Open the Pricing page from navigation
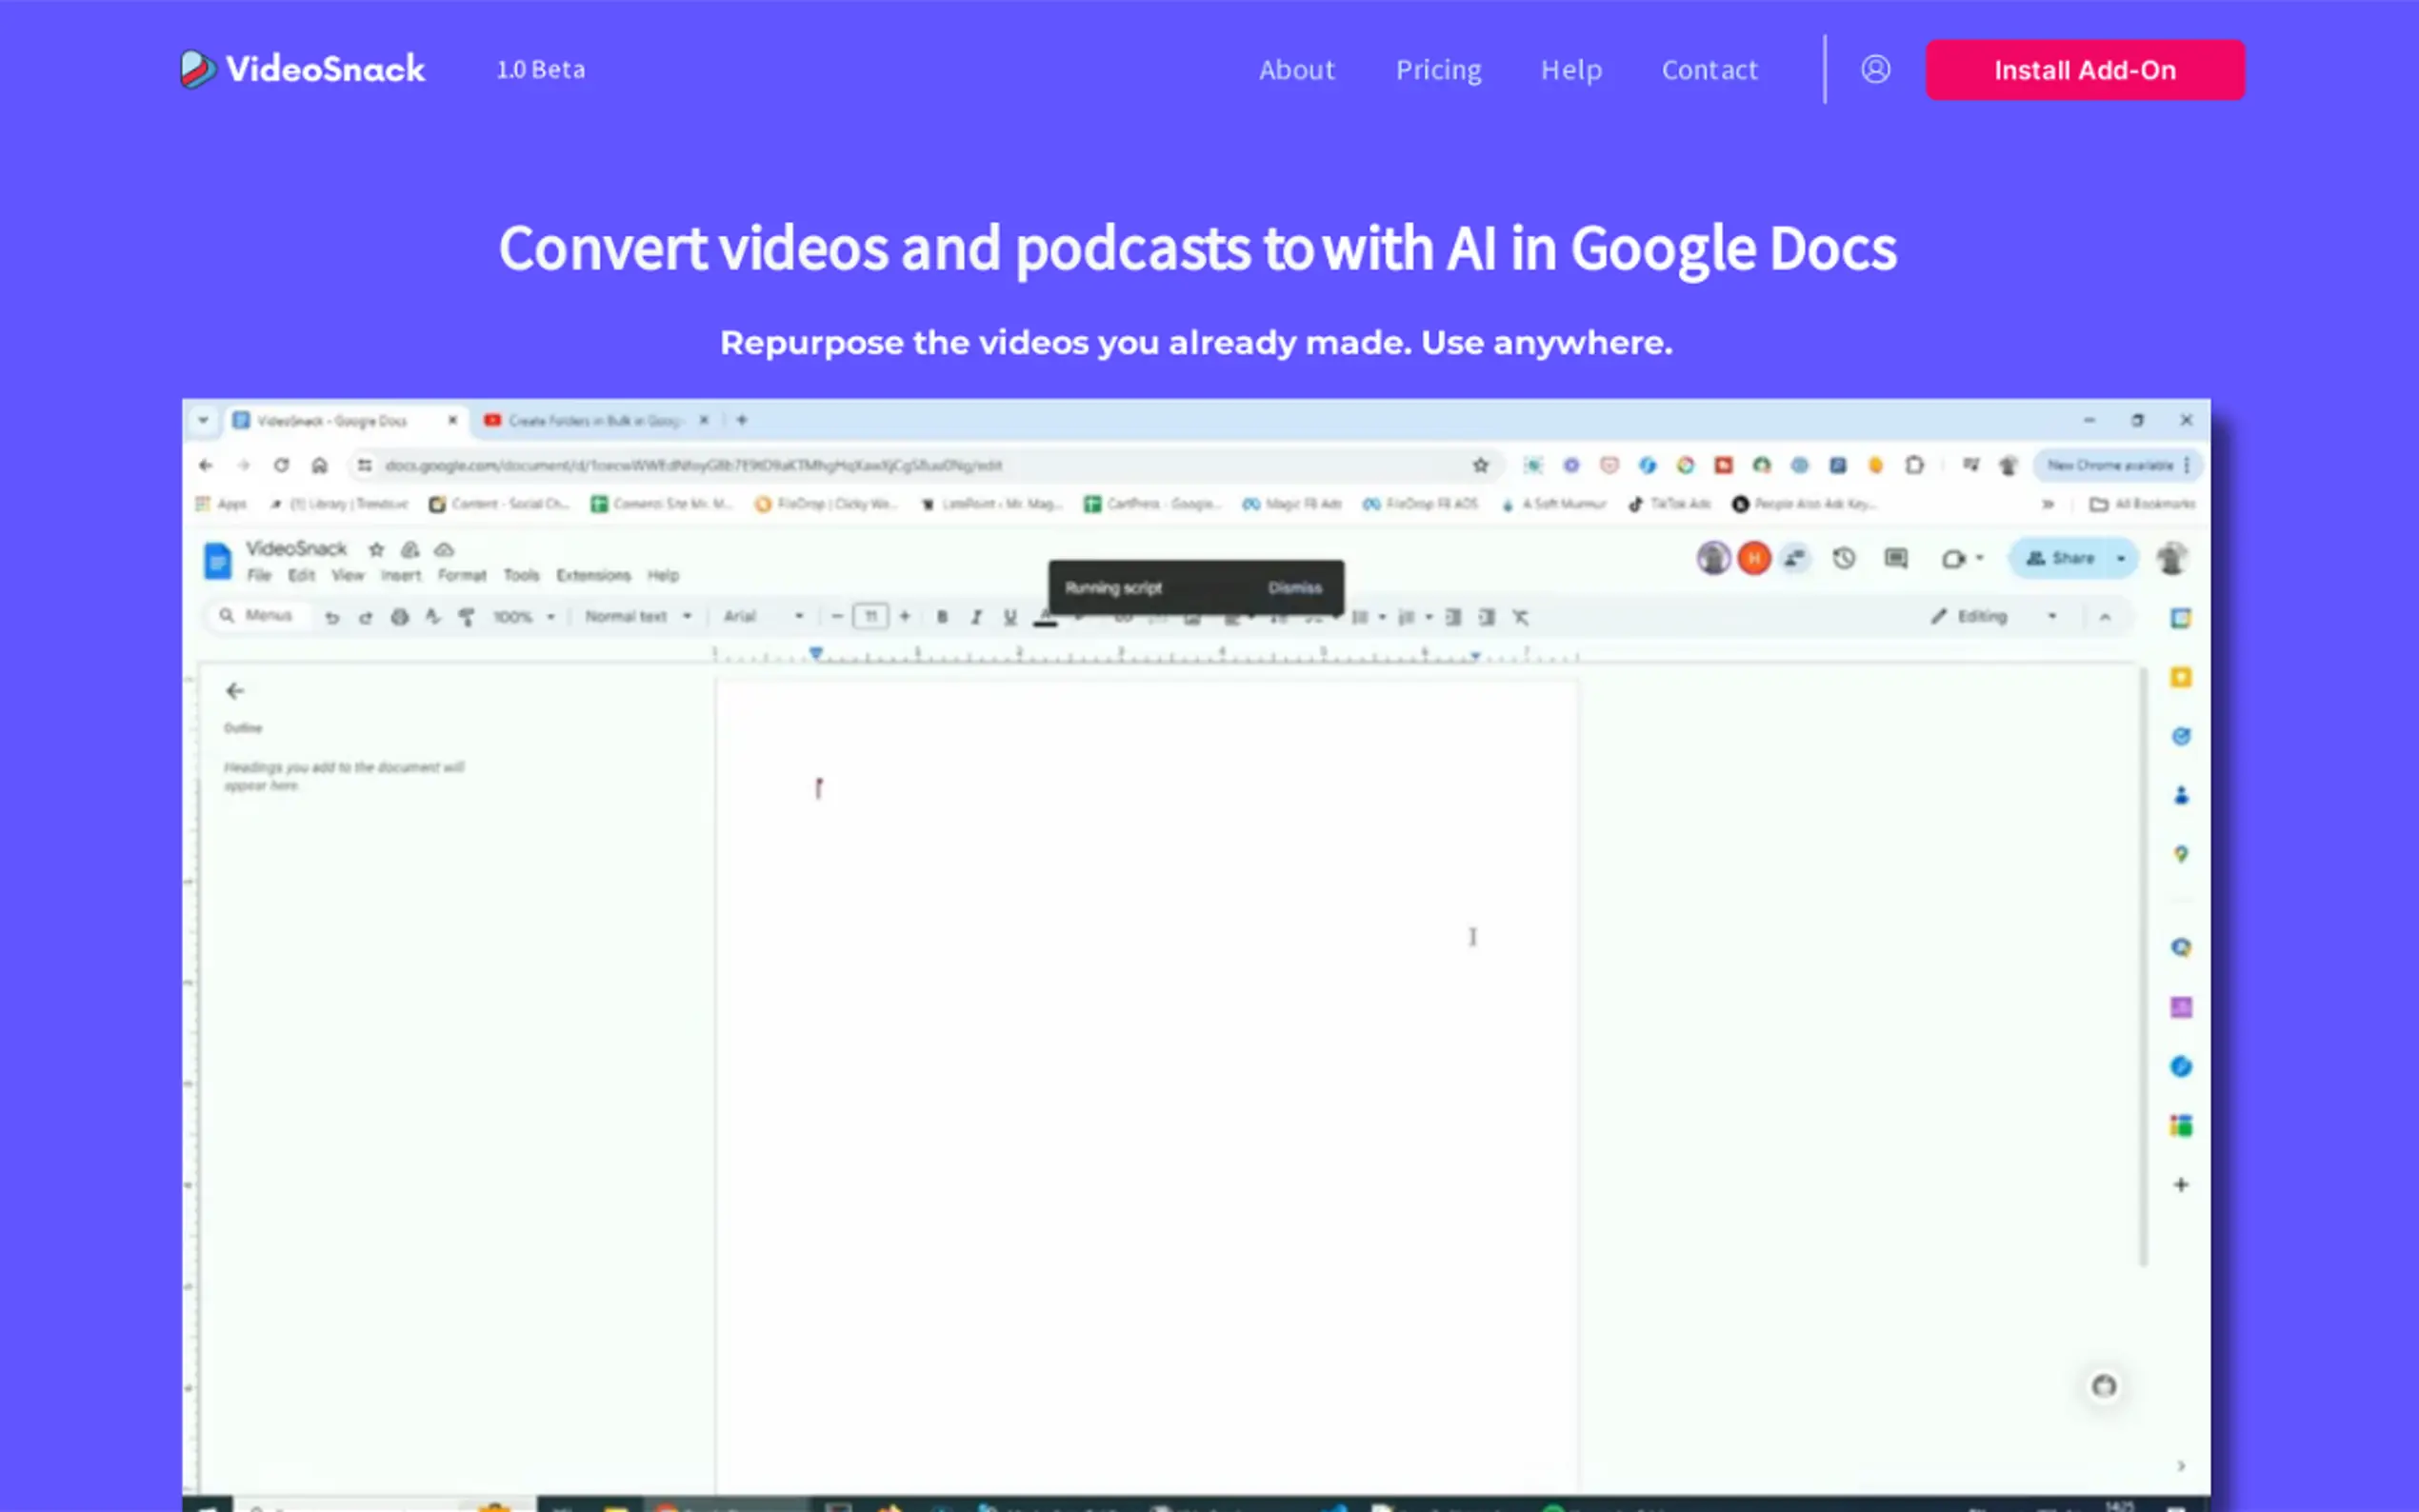Screen dimensions: 2419x1512 (1438, 70)
